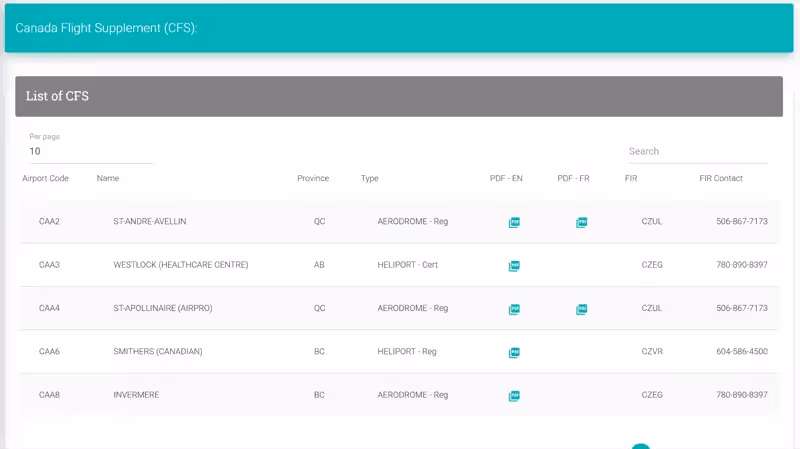
Task: Click the List of CFS header bar
Action: click(x=399, y=97)
